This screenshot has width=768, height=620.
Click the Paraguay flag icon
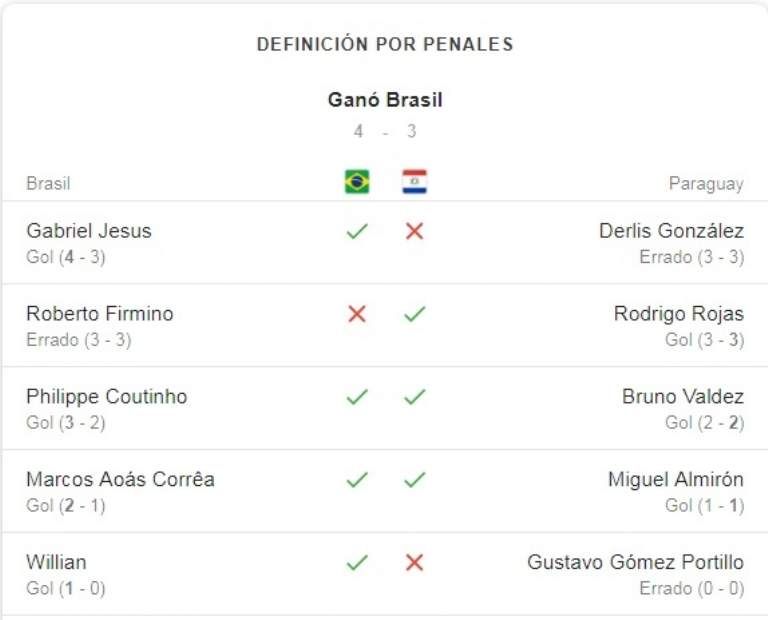tap(414, 182)
